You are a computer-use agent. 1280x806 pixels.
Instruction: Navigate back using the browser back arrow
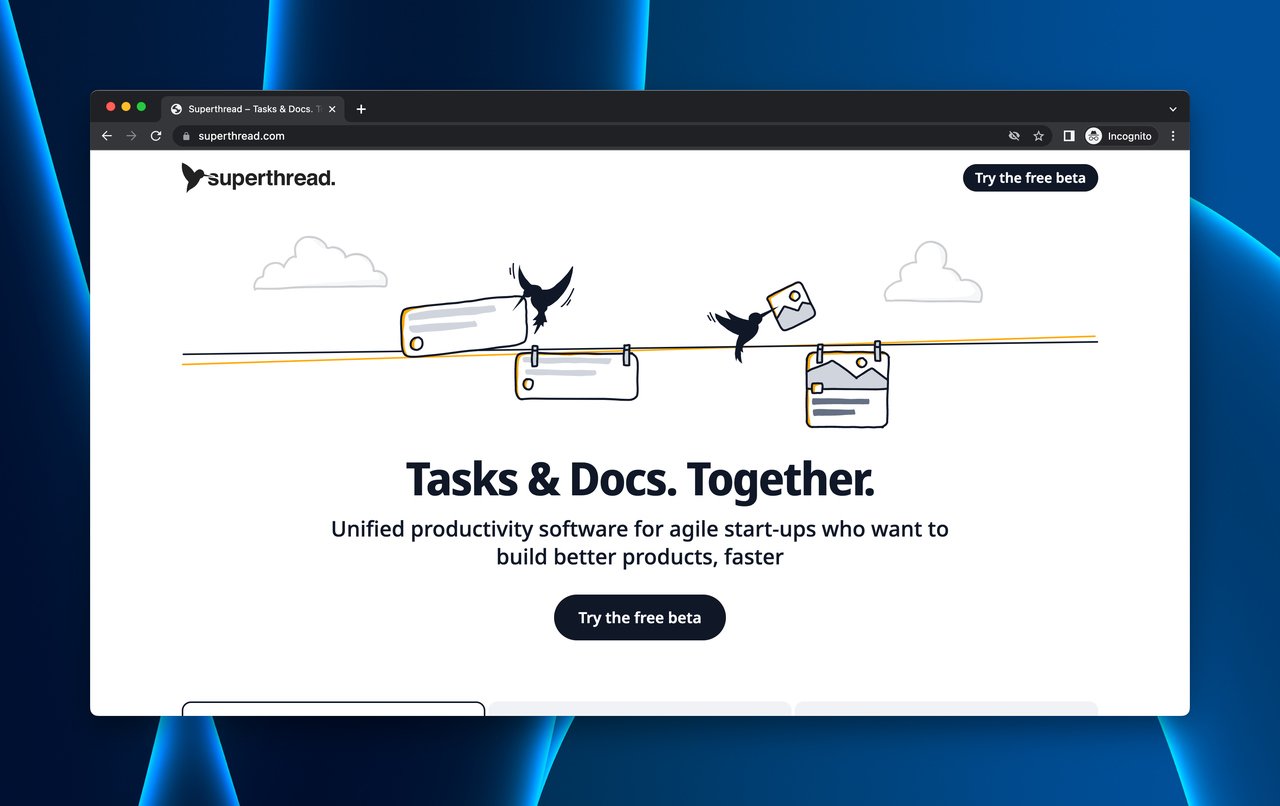[x=106, y=136]
